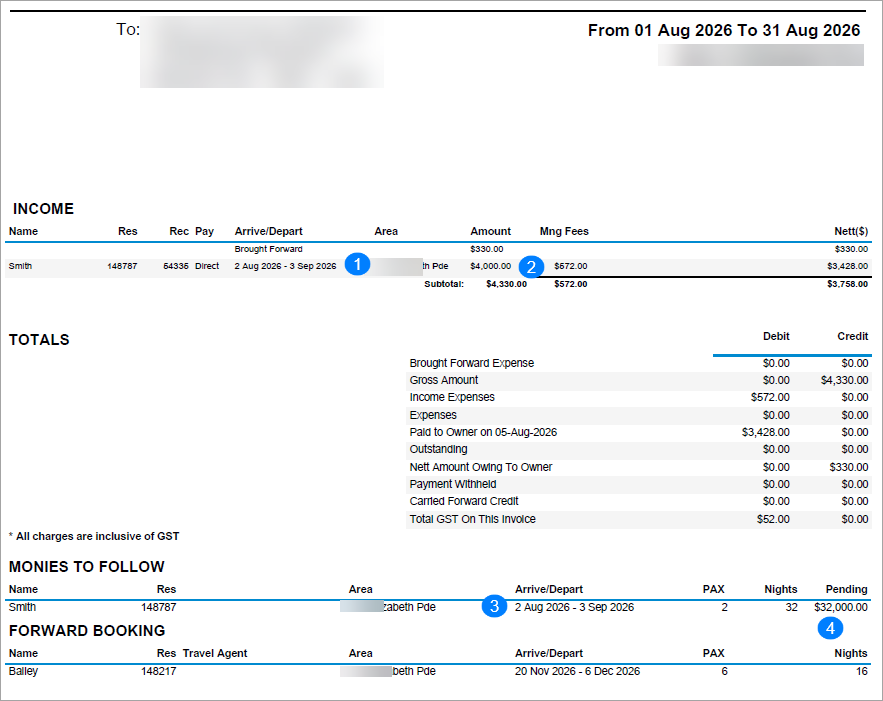Click the $3,428.00 nett value for Smith
The width and height of the screenshot is (883, 701).
(848, 266)
